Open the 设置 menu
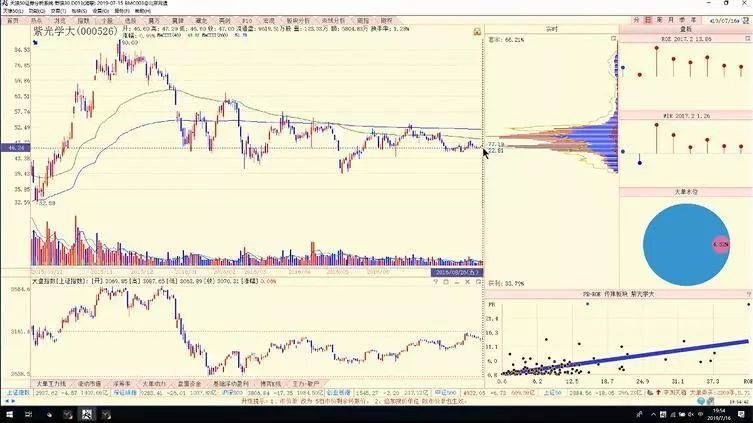Screen dimensions: 753x423 tap(100, 11)
